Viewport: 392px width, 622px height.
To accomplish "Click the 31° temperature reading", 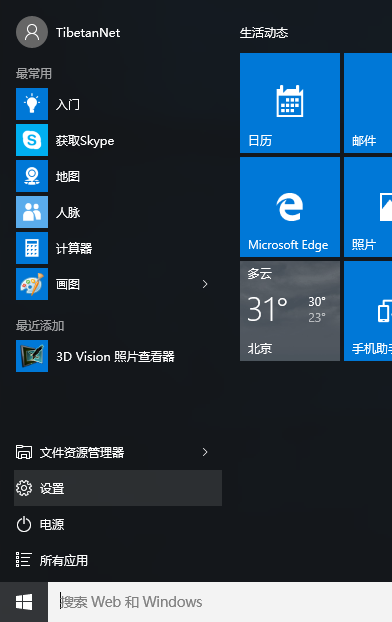I will [267, 309].
